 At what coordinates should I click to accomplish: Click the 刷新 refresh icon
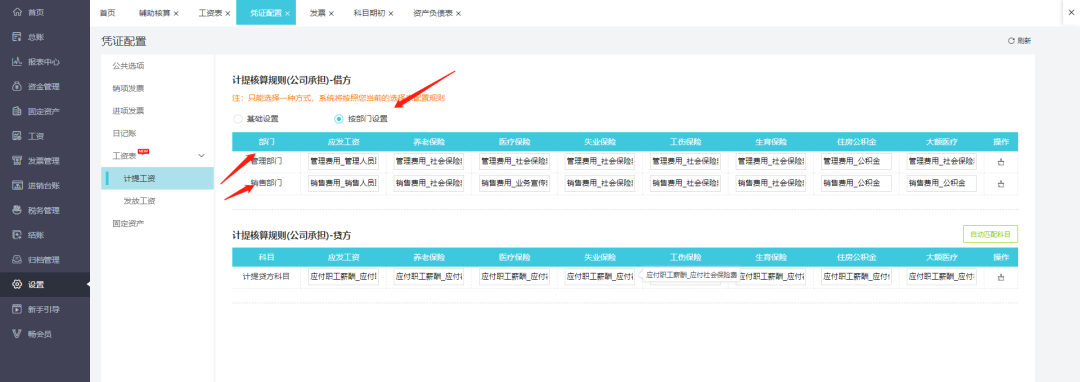(1011, 41)
